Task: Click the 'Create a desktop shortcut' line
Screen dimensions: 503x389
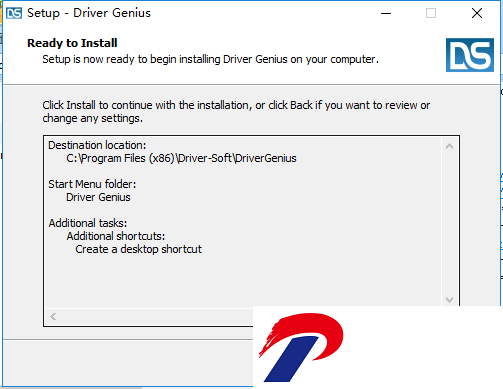Action: 138,249
